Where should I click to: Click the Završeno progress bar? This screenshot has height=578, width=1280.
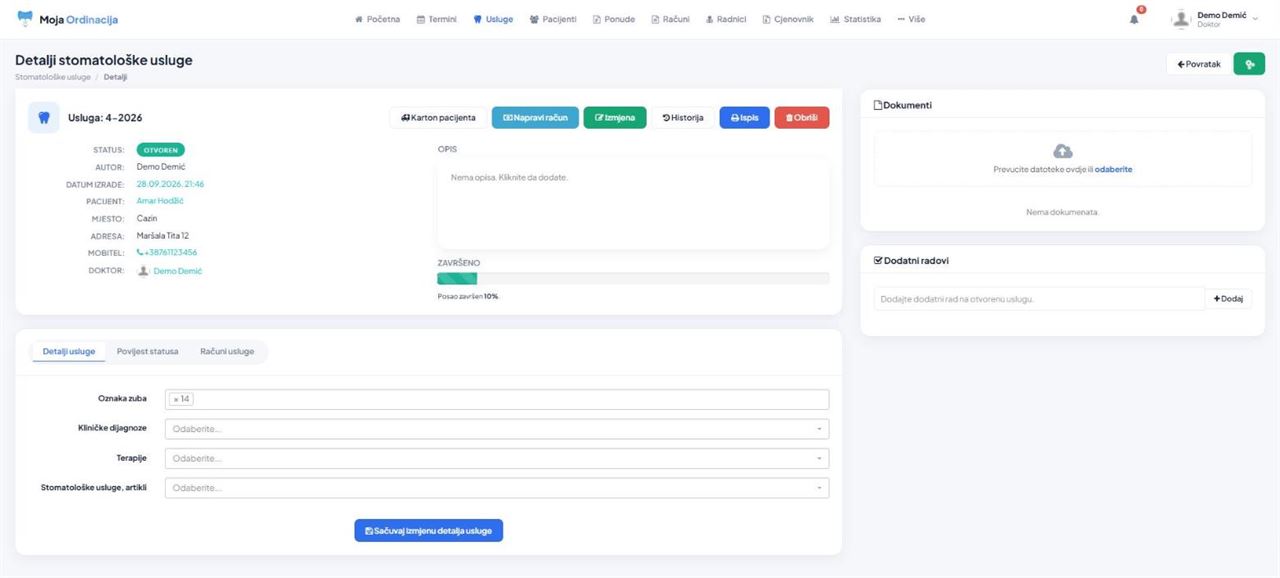click(x=633, y=279)
